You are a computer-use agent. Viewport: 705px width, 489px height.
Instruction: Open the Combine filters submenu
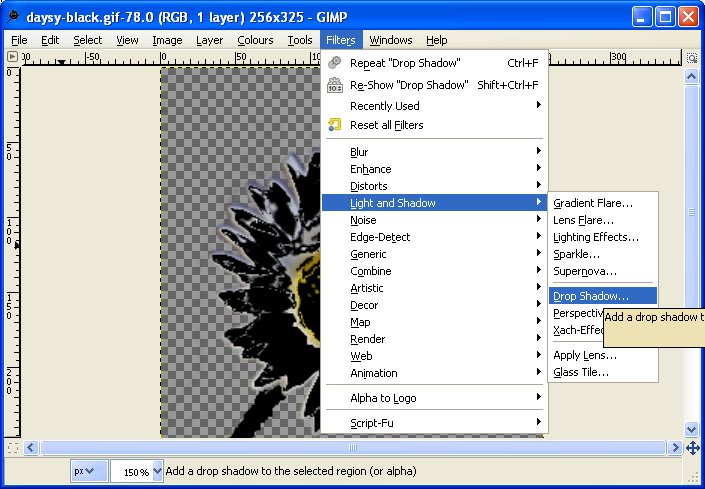[x=434, y=271]
